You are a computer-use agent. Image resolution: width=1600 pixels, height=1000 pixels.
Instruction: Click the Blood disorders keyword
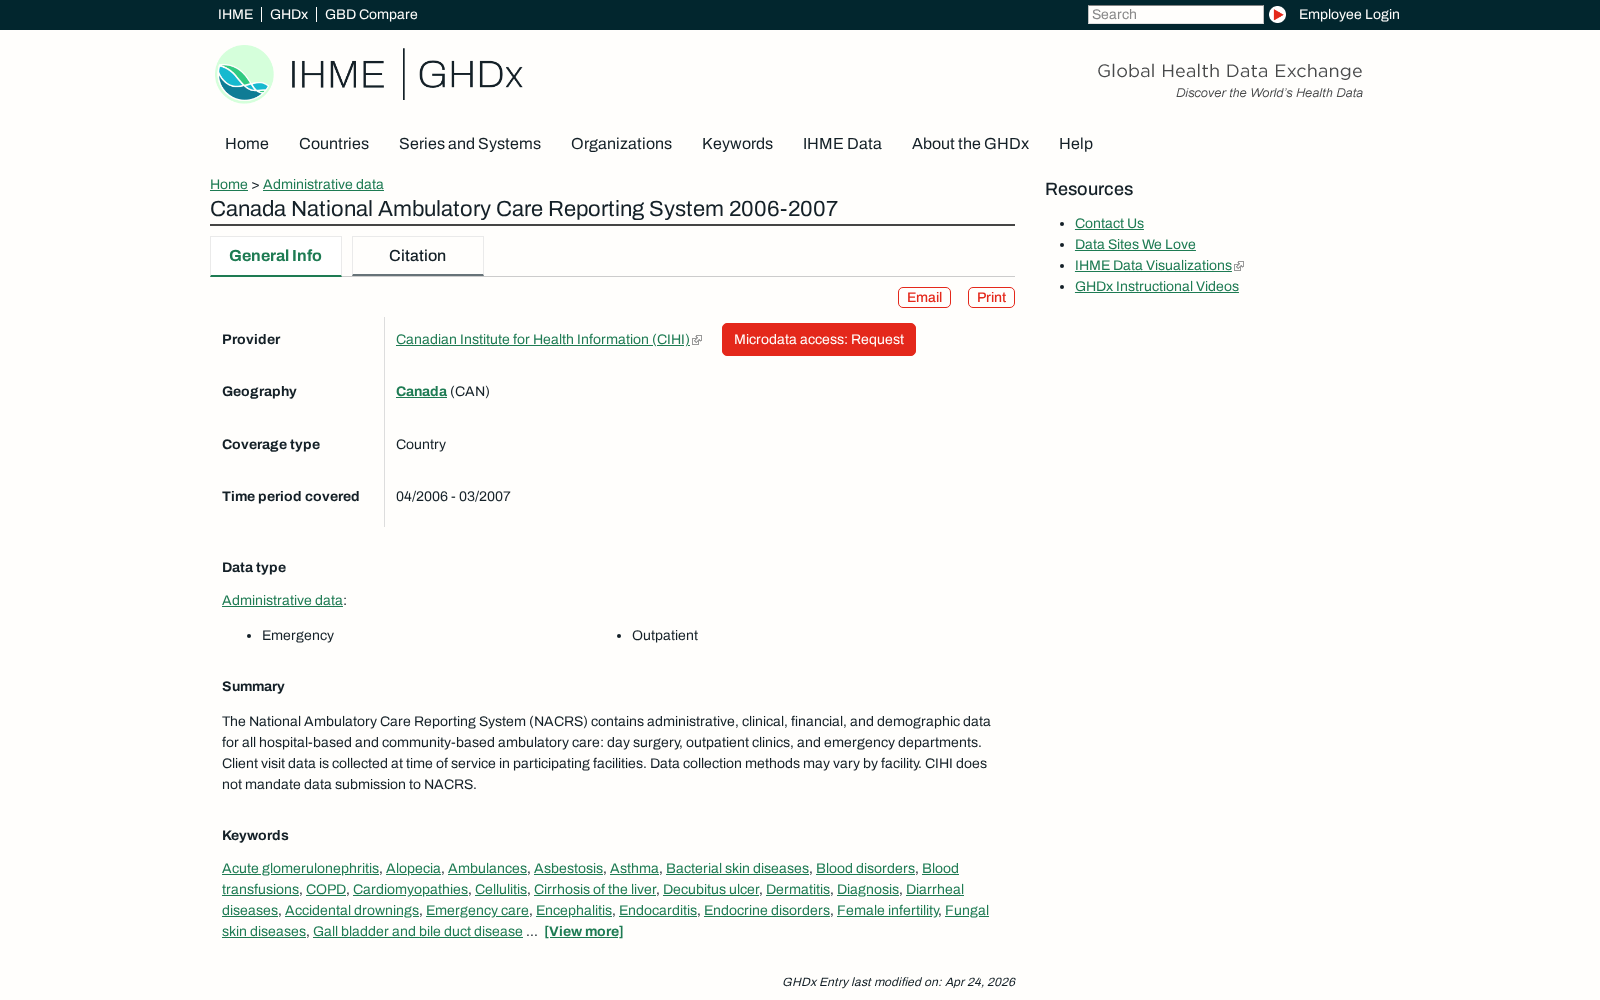pos(865,868)
